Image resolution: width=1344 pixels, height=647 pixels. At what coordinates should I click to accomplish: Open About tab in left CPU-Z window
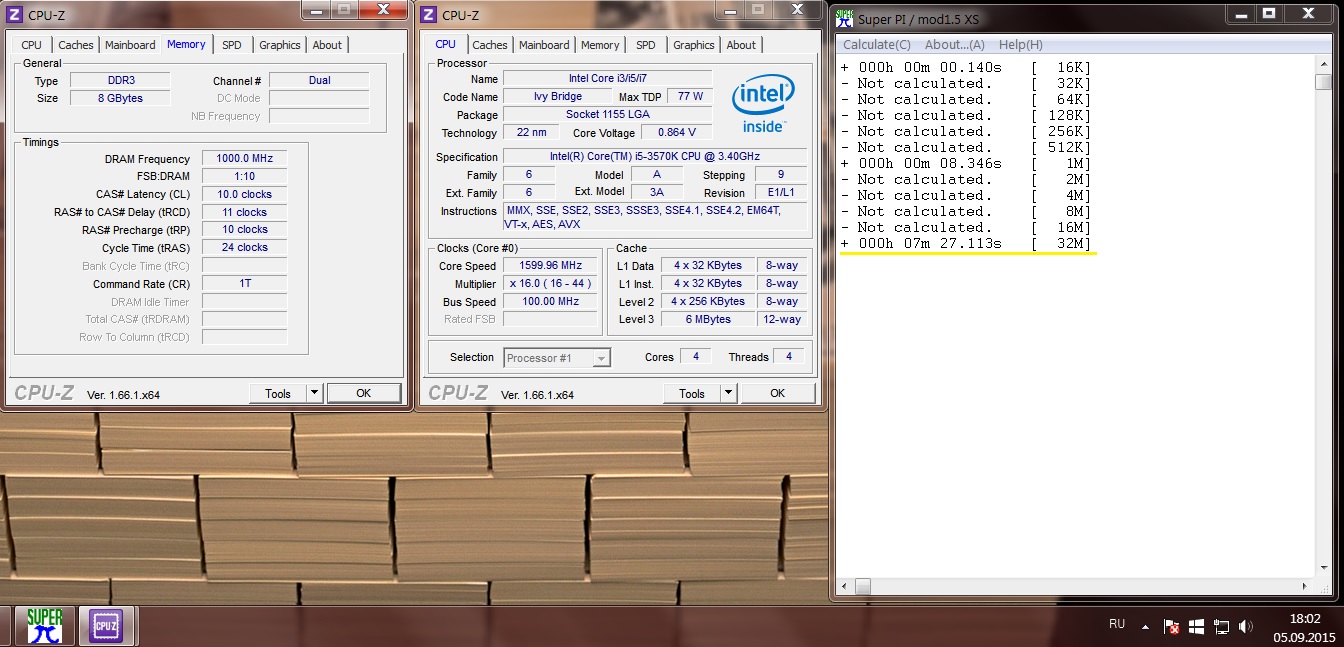(x=327, y=45)
